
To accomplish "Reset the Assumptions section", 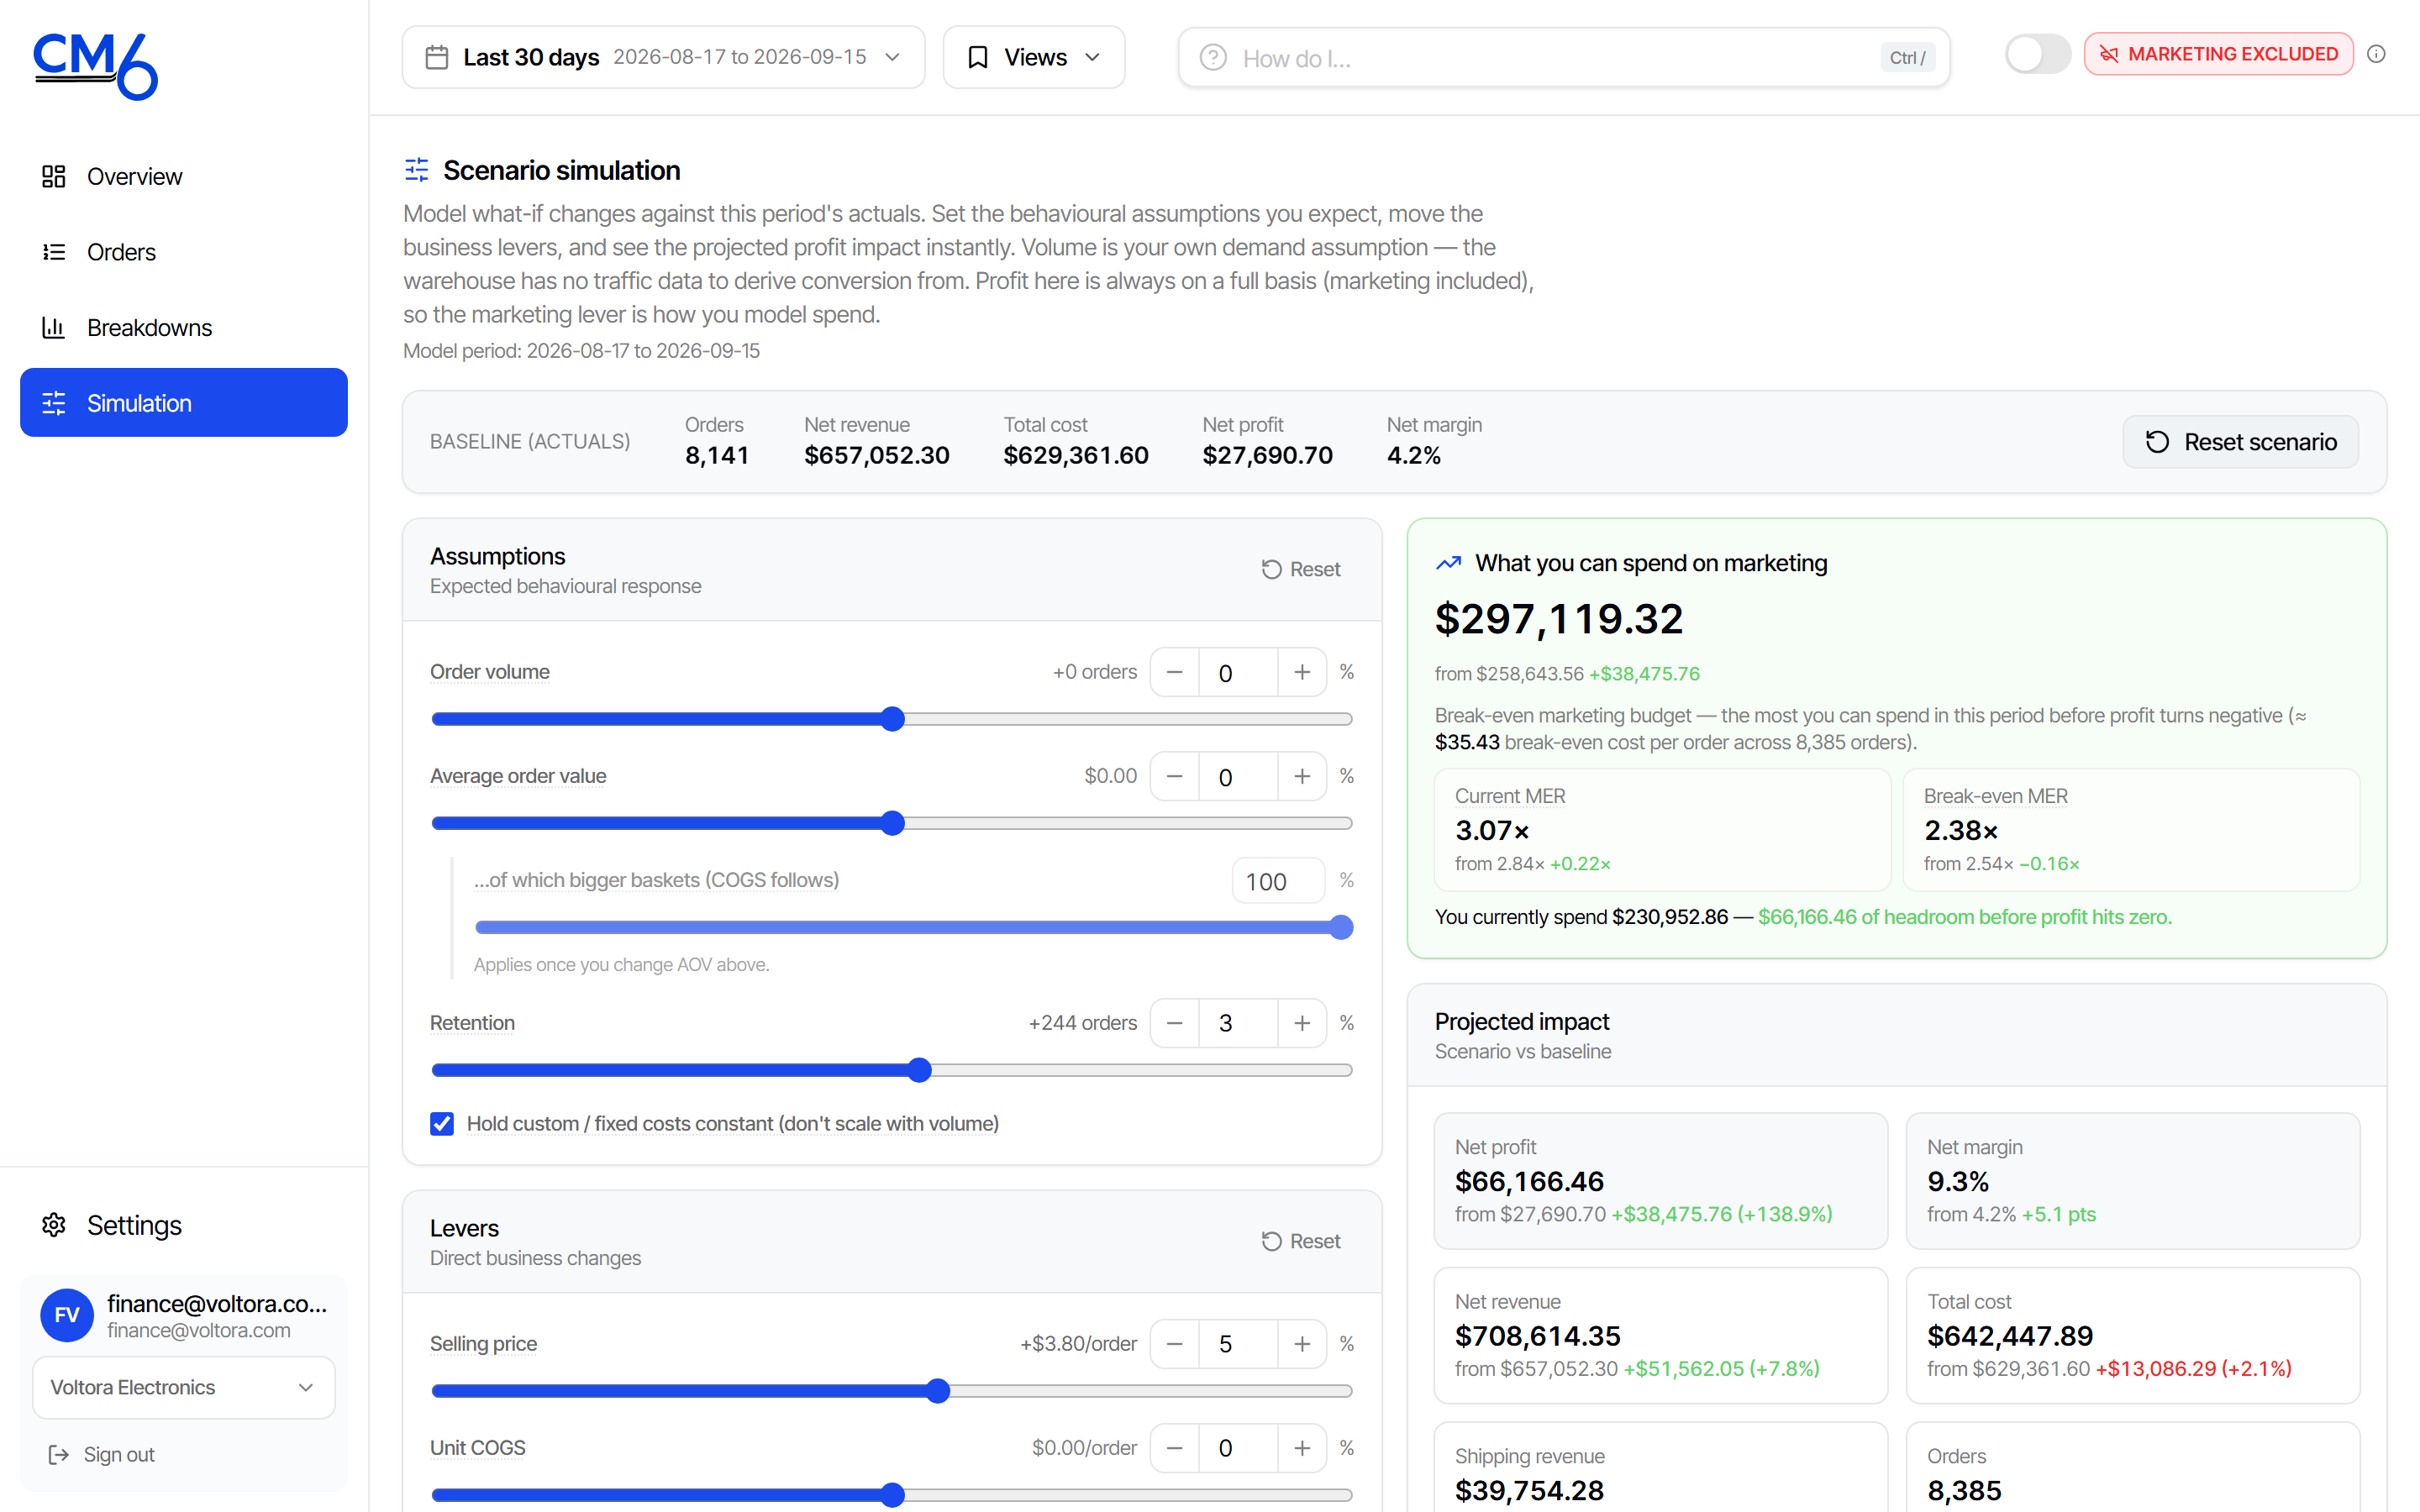I will click(x=1301, y=569).
